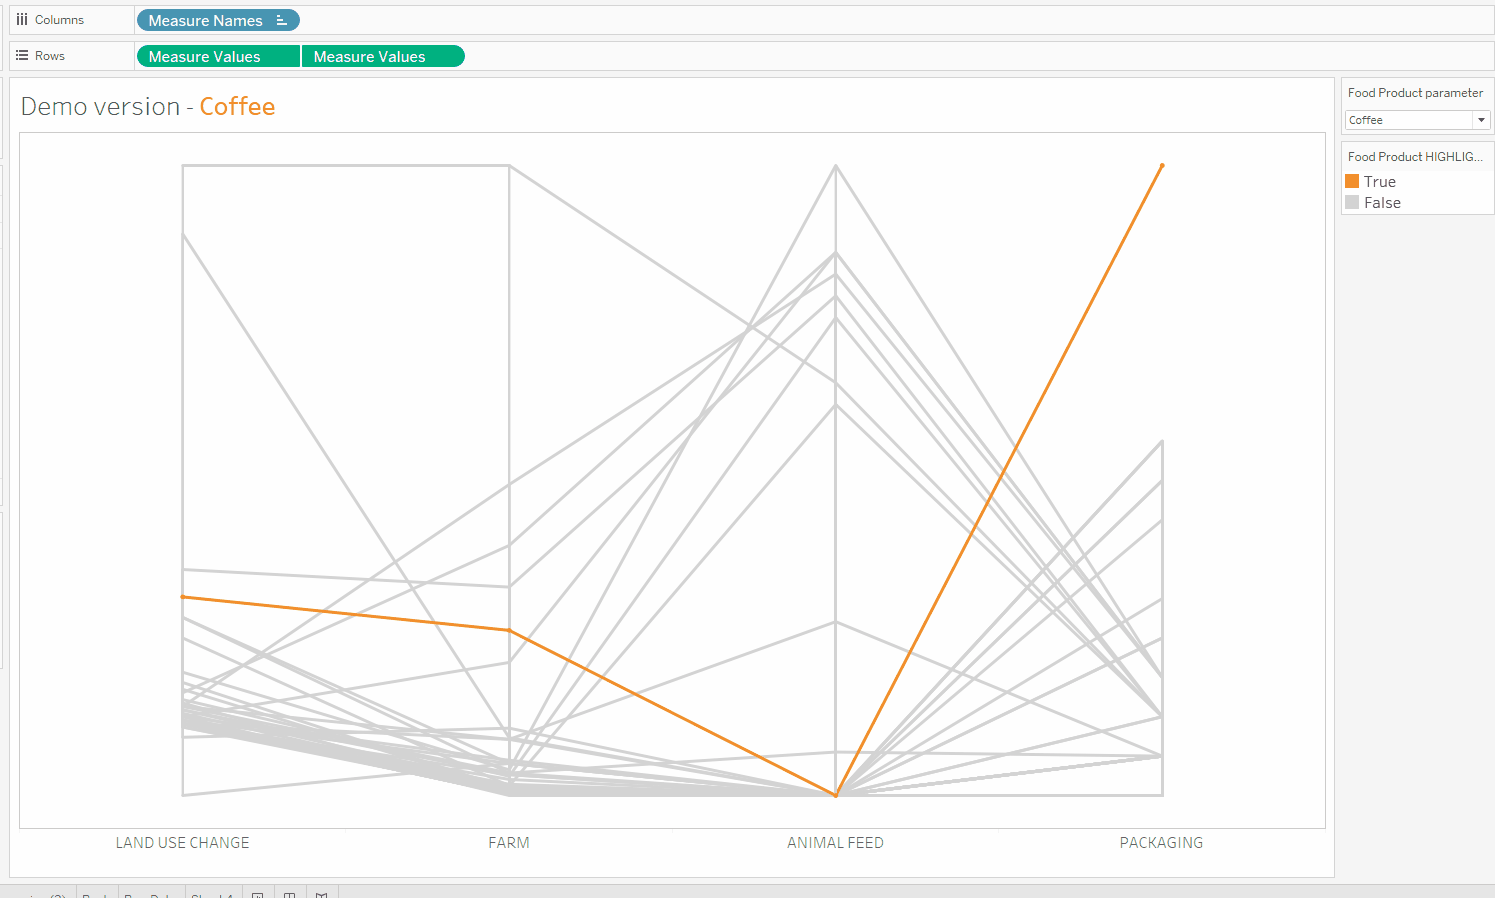The width and height of the screenshot is (1495, 898).
Task: Click the grey False color swatch
Action: (x=1352, y=202)
